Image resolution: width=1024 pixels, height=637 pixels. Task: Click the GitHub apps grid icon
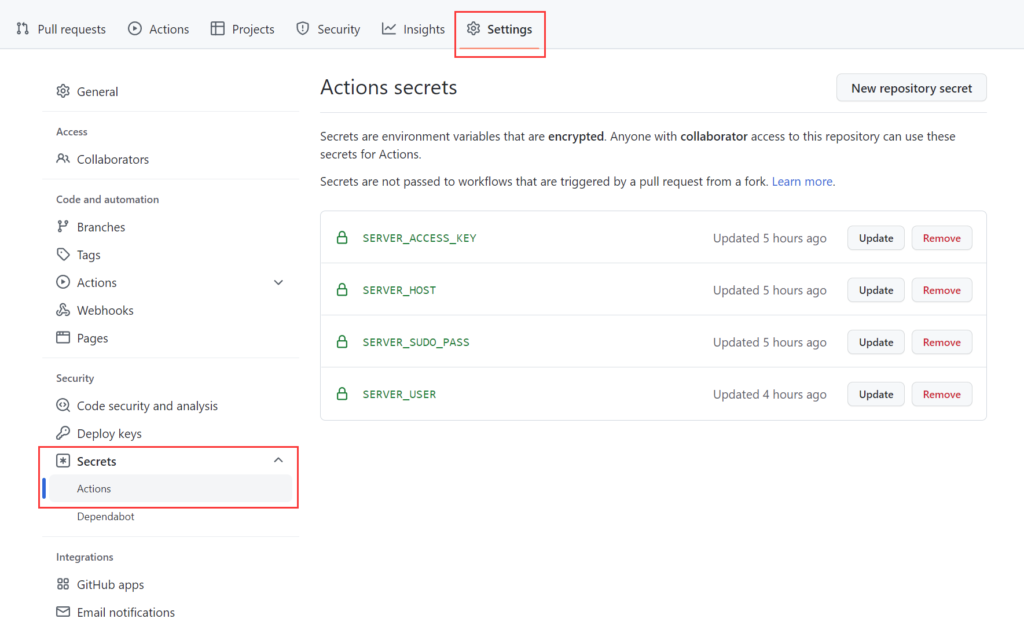point(63,584)
